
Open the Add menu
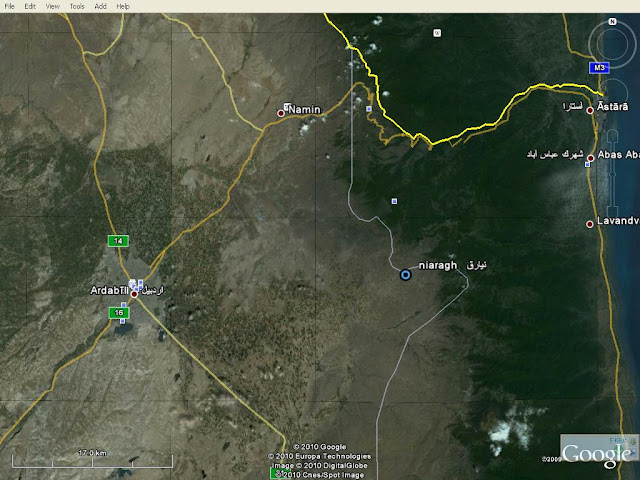point(100,6)
